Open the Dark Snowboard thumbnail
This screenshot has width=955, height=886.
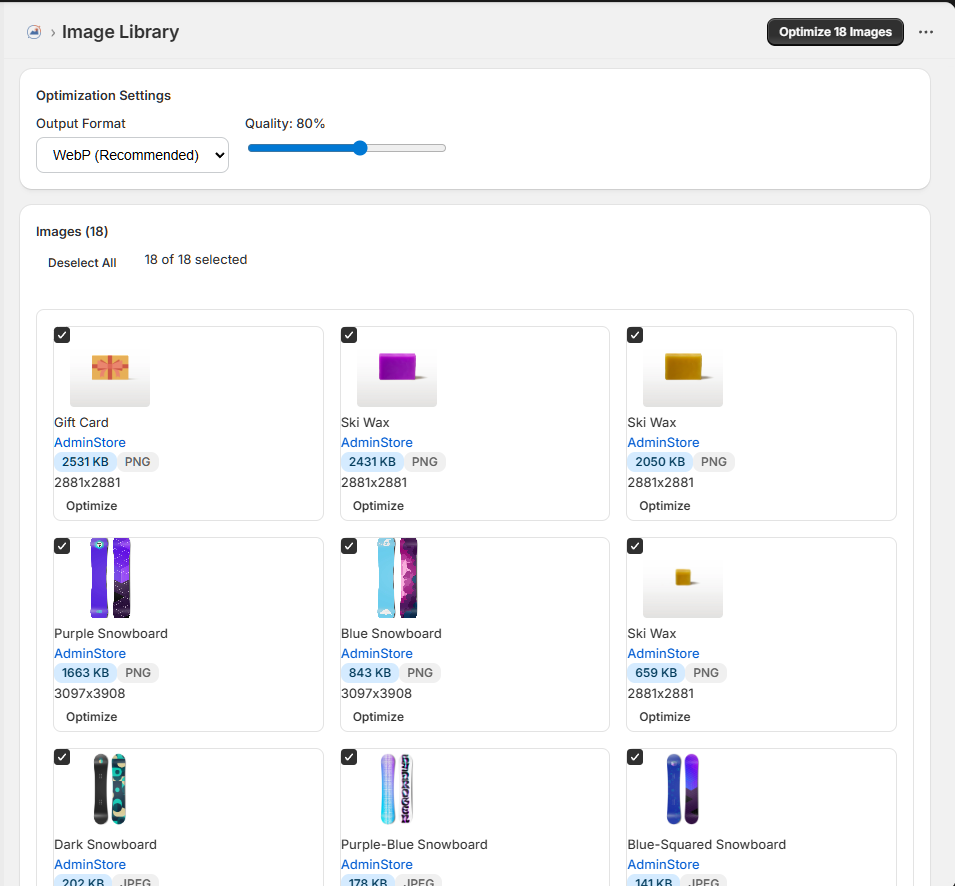(110, 789)
